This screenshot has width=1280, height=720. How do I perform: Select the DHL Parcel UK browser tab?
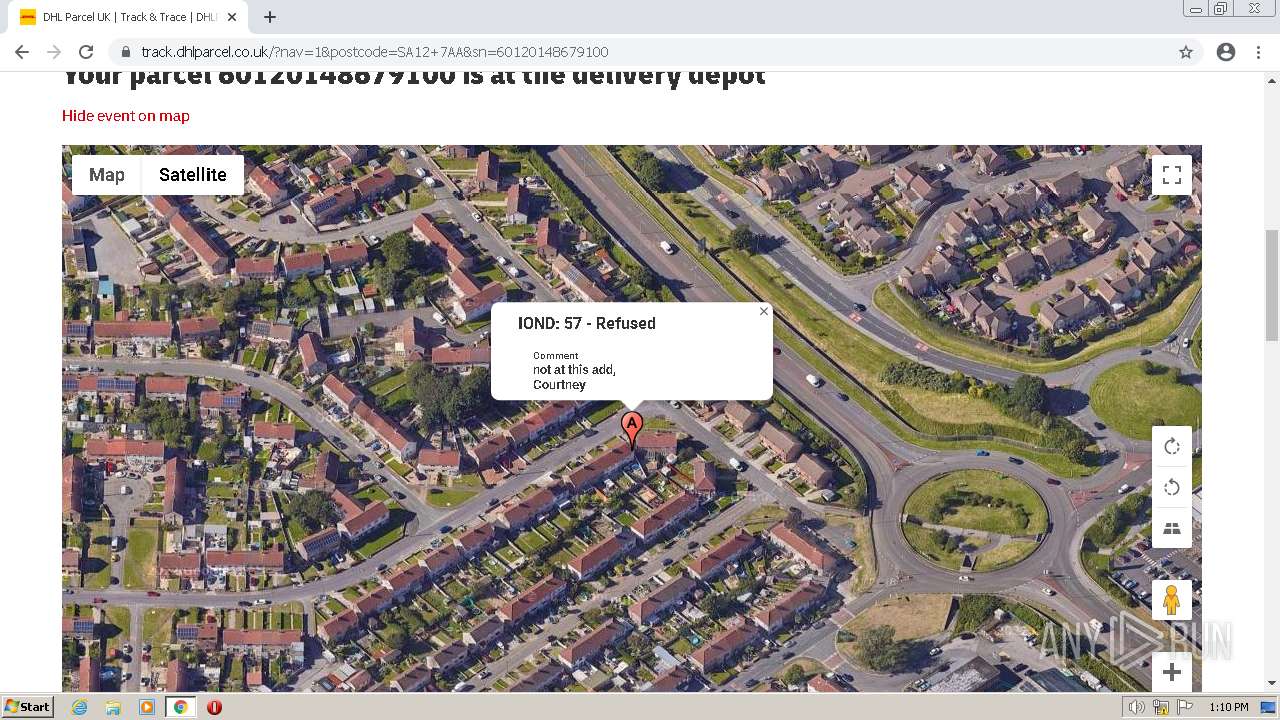point(128,17)
